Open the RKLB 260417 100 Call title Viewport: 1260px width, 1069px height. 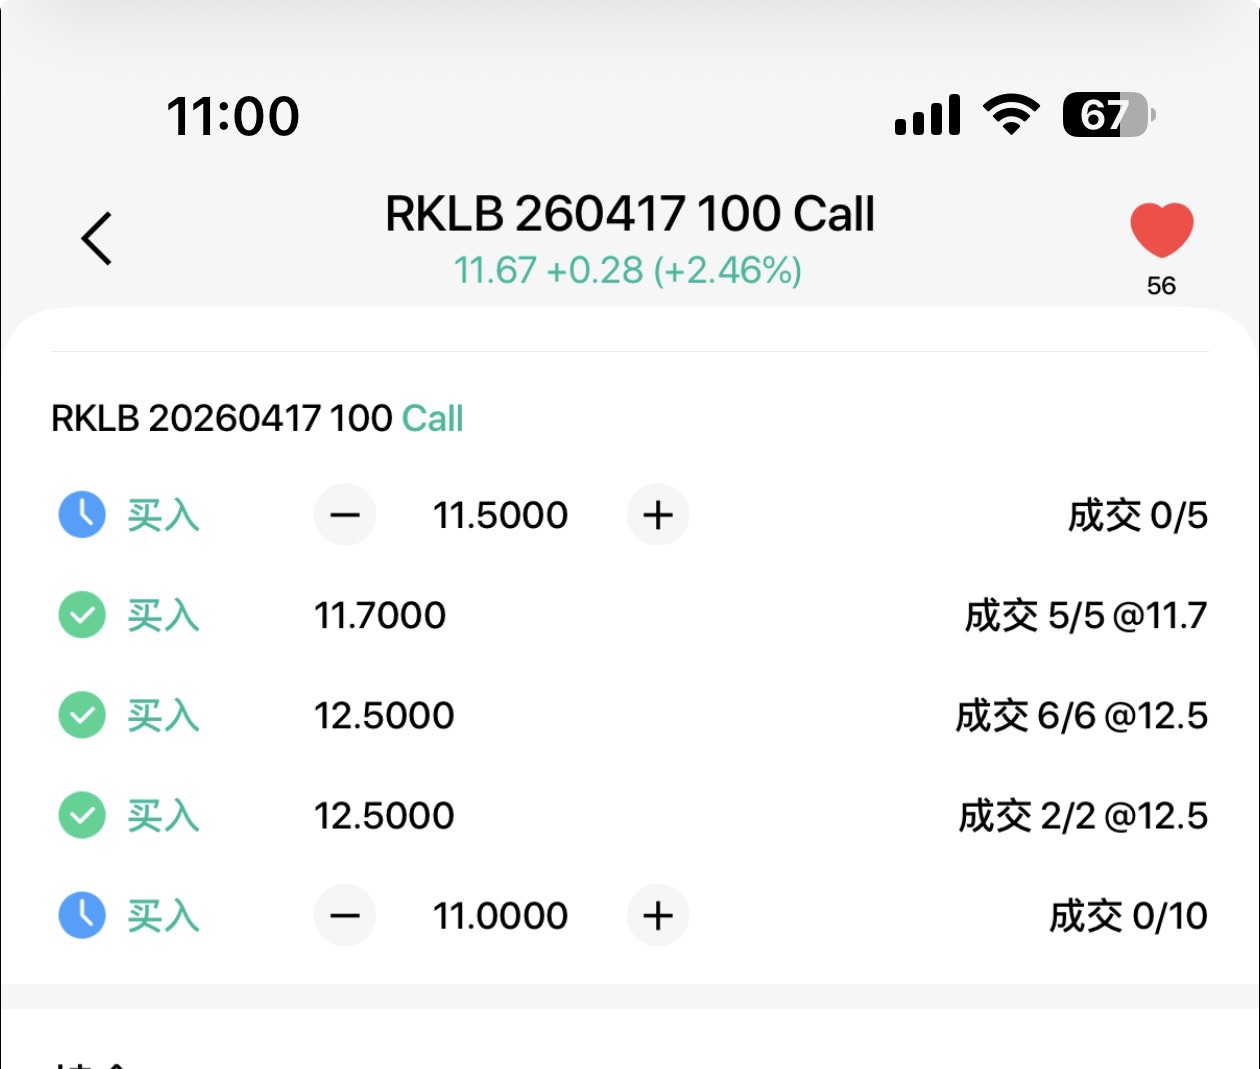pos(630,214)
